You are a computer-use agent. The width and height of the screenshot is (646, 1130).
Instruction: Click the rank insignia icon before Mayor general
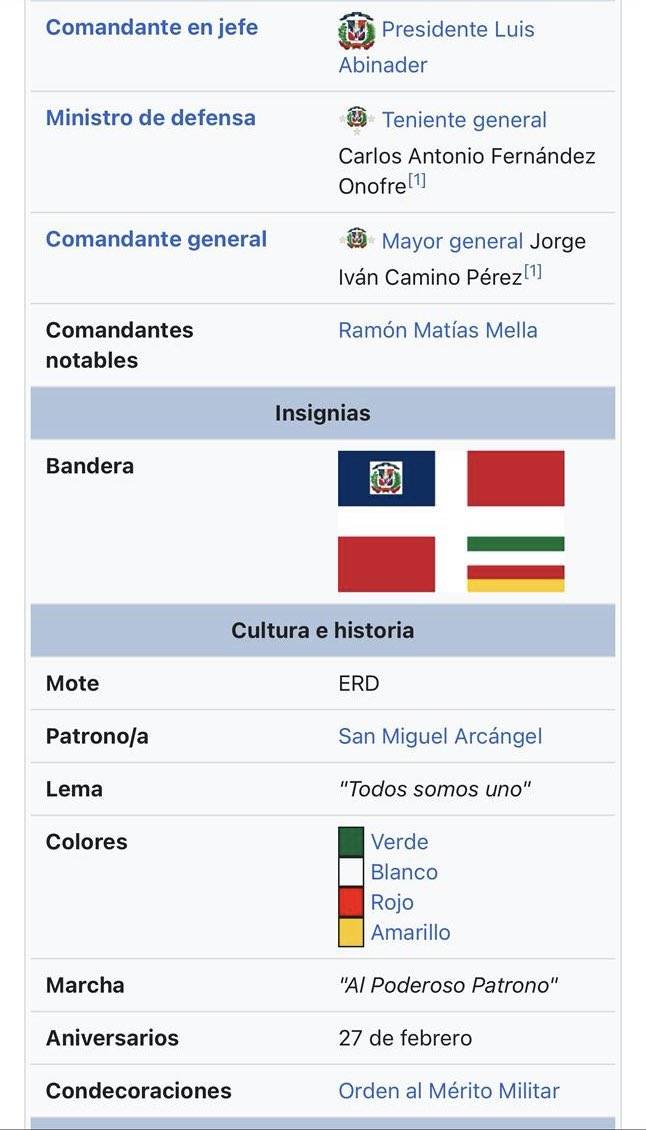pyautogui.click(x=355, y=239)
